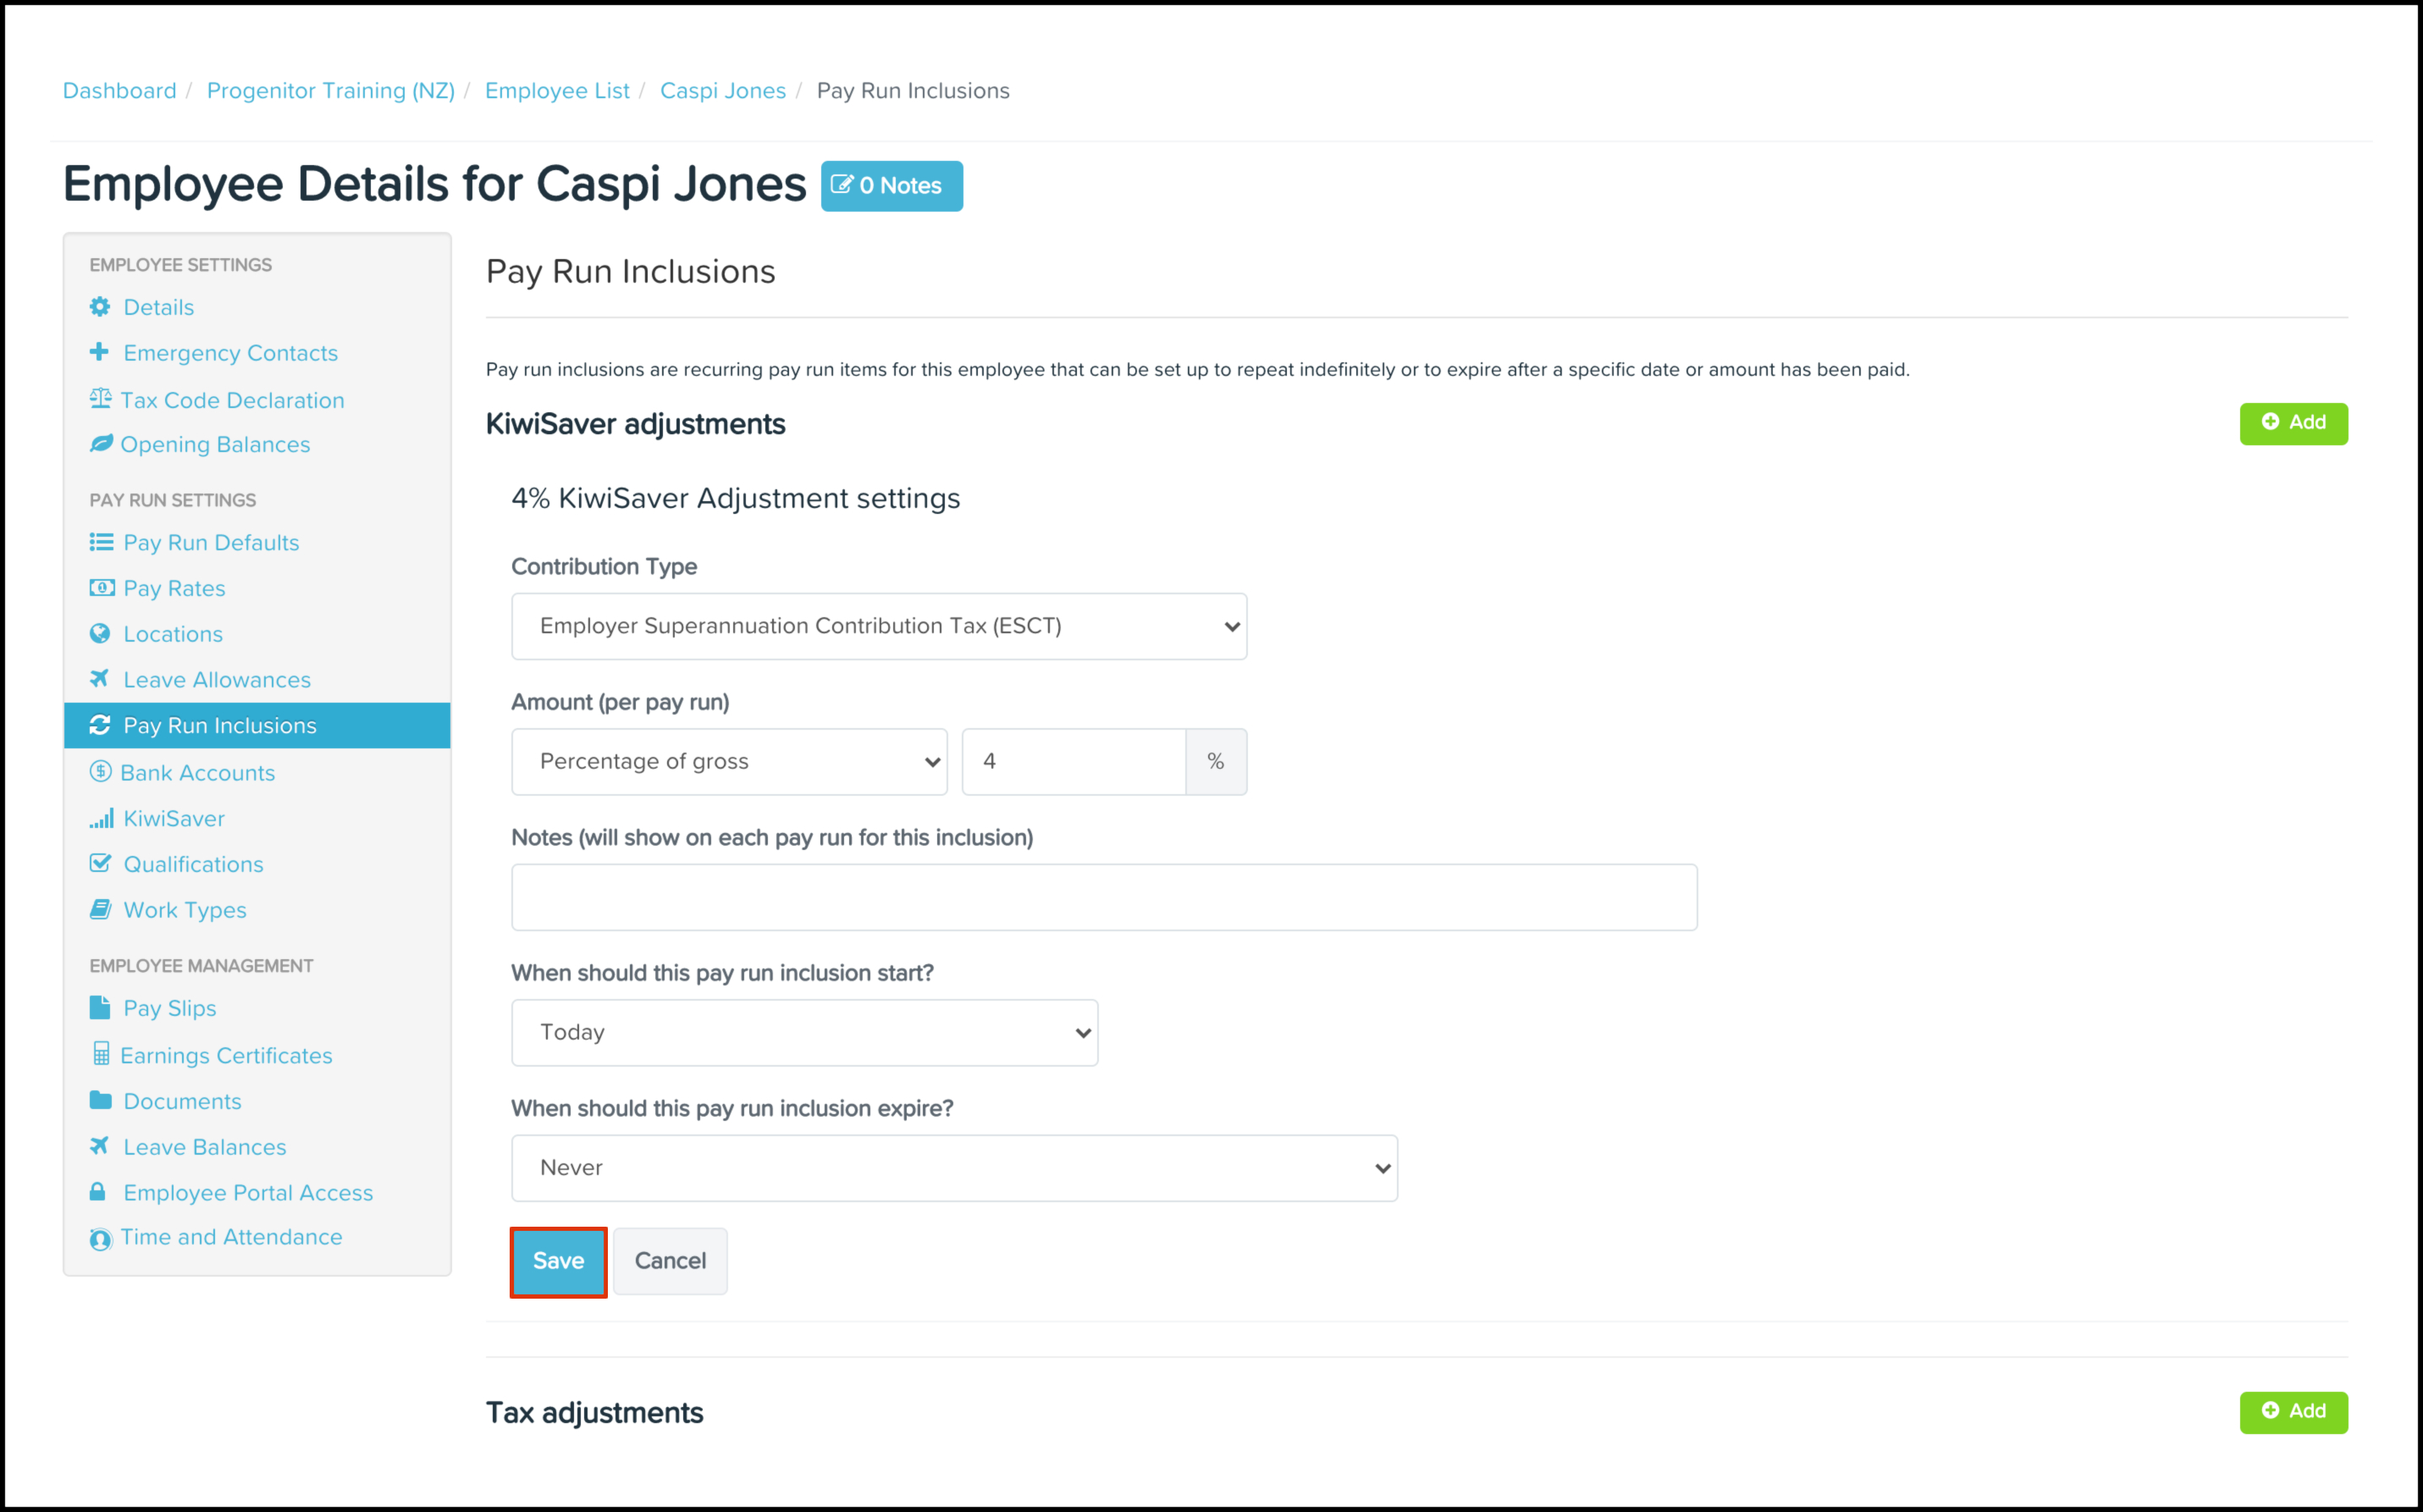Open the Contribution Type dropdown

(x=878, y=626)
